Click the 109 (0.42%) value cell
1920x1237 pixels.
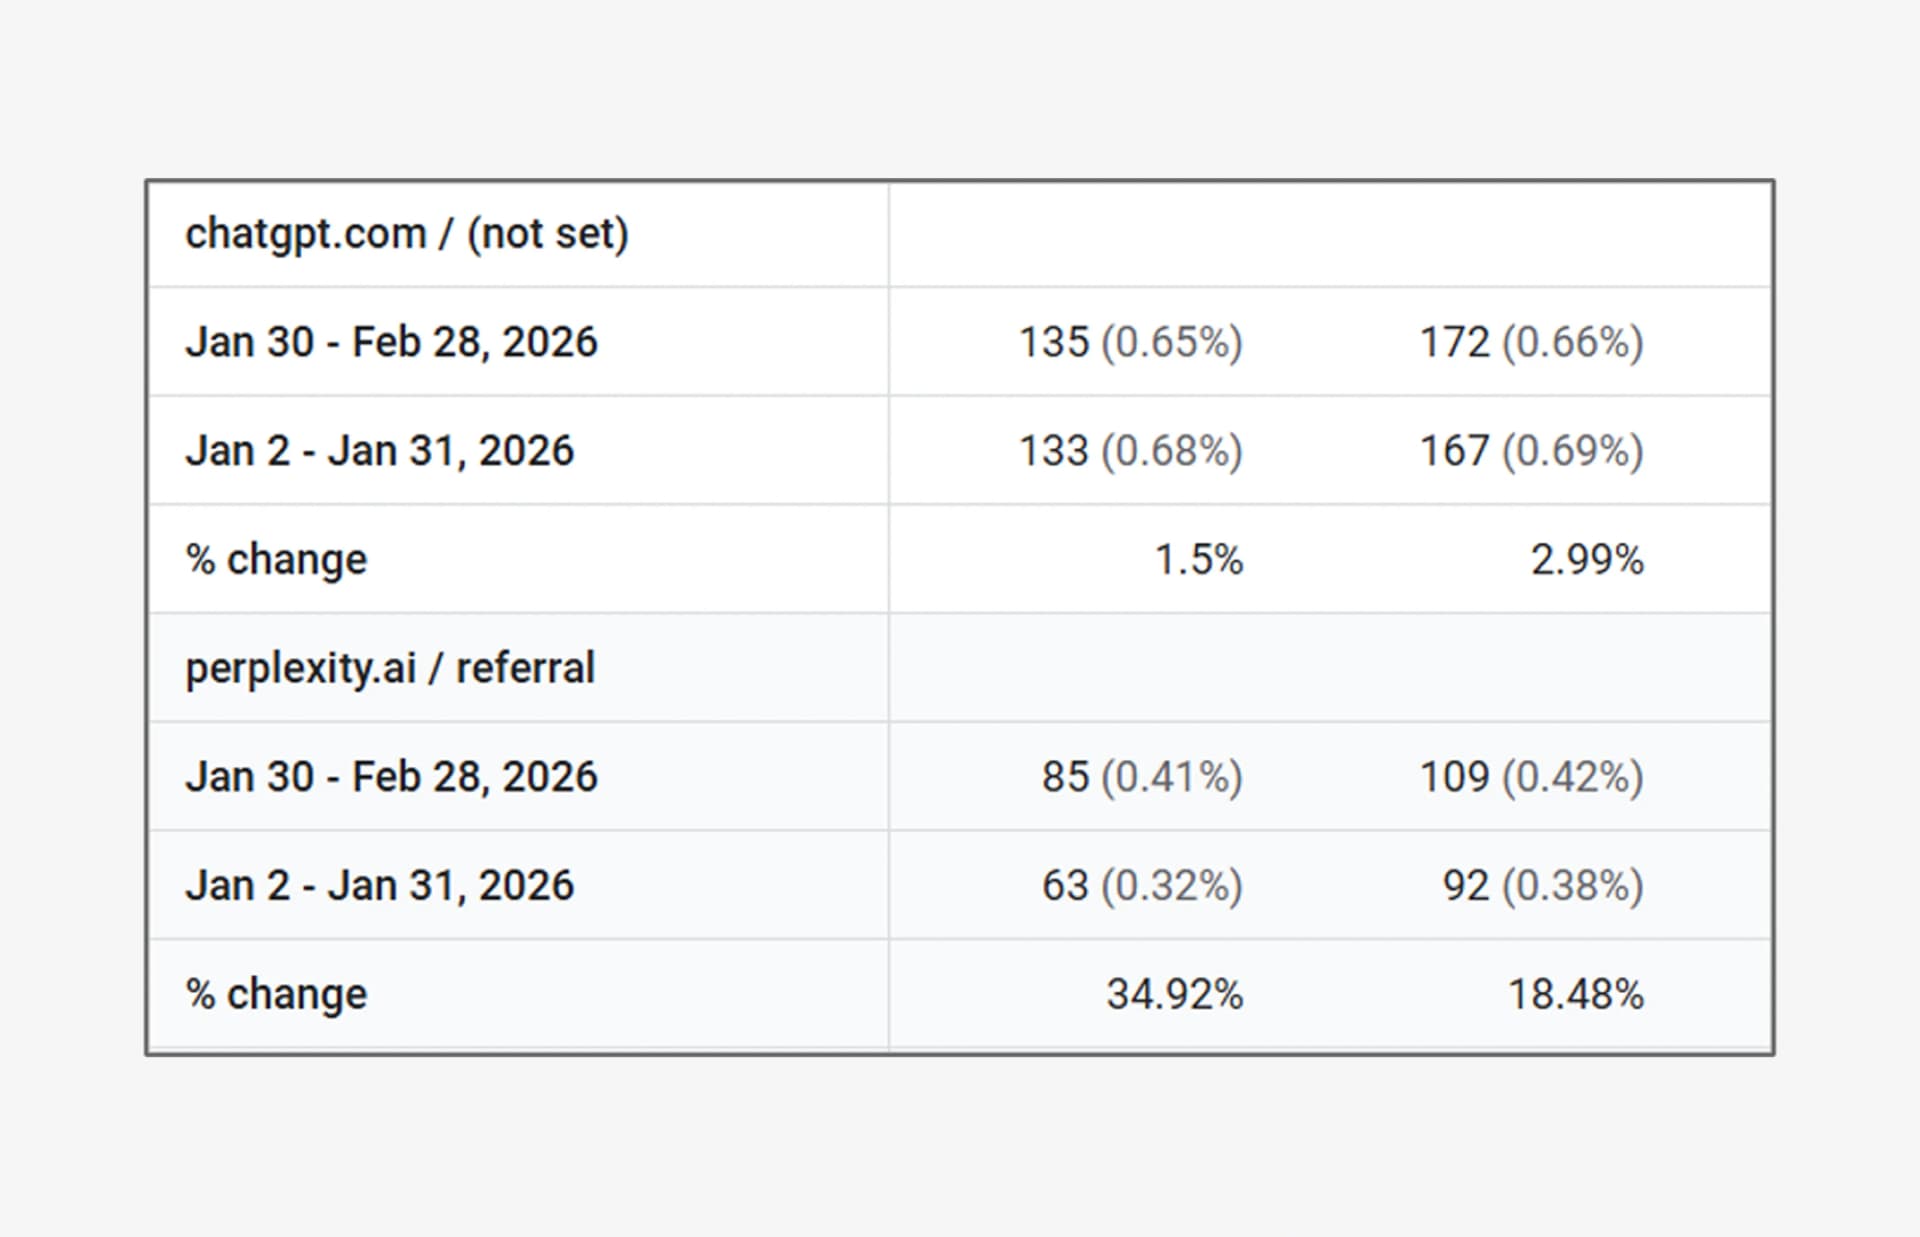(x=1532, y=777)
